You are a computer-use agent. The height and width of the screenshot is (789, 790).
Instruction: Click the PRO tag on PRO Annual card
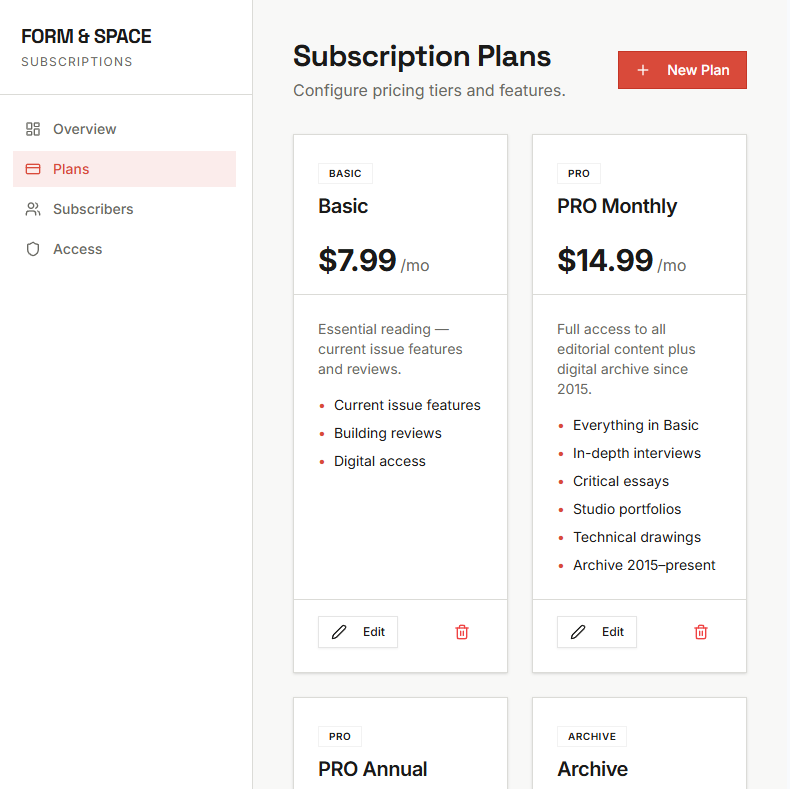[x=340, y=737]
